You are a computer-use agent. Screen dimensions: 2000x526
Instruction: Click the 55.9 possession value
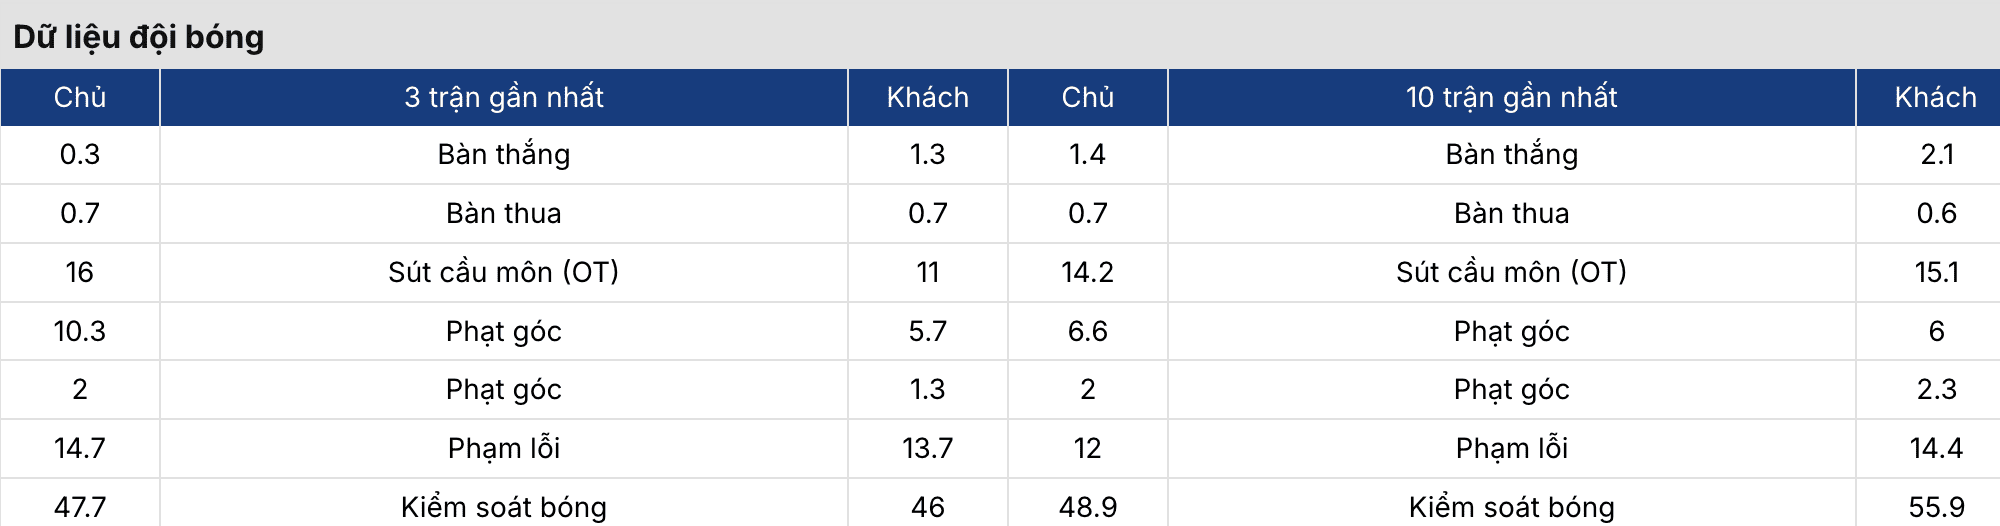pos(1936,507)
